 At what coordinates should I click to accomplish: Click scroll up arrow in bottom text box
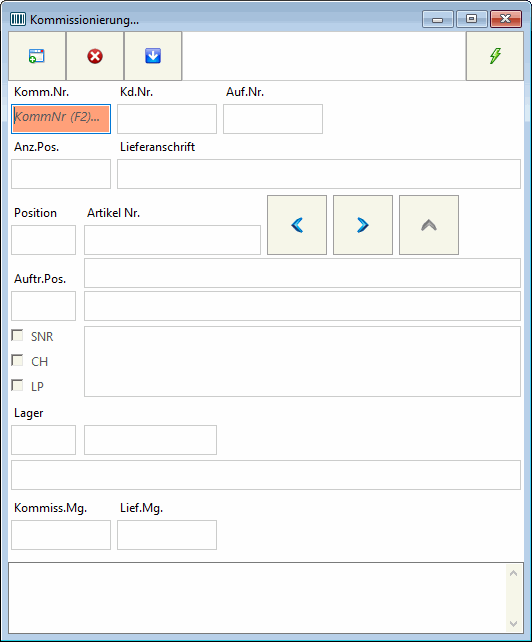click(514, 573)
